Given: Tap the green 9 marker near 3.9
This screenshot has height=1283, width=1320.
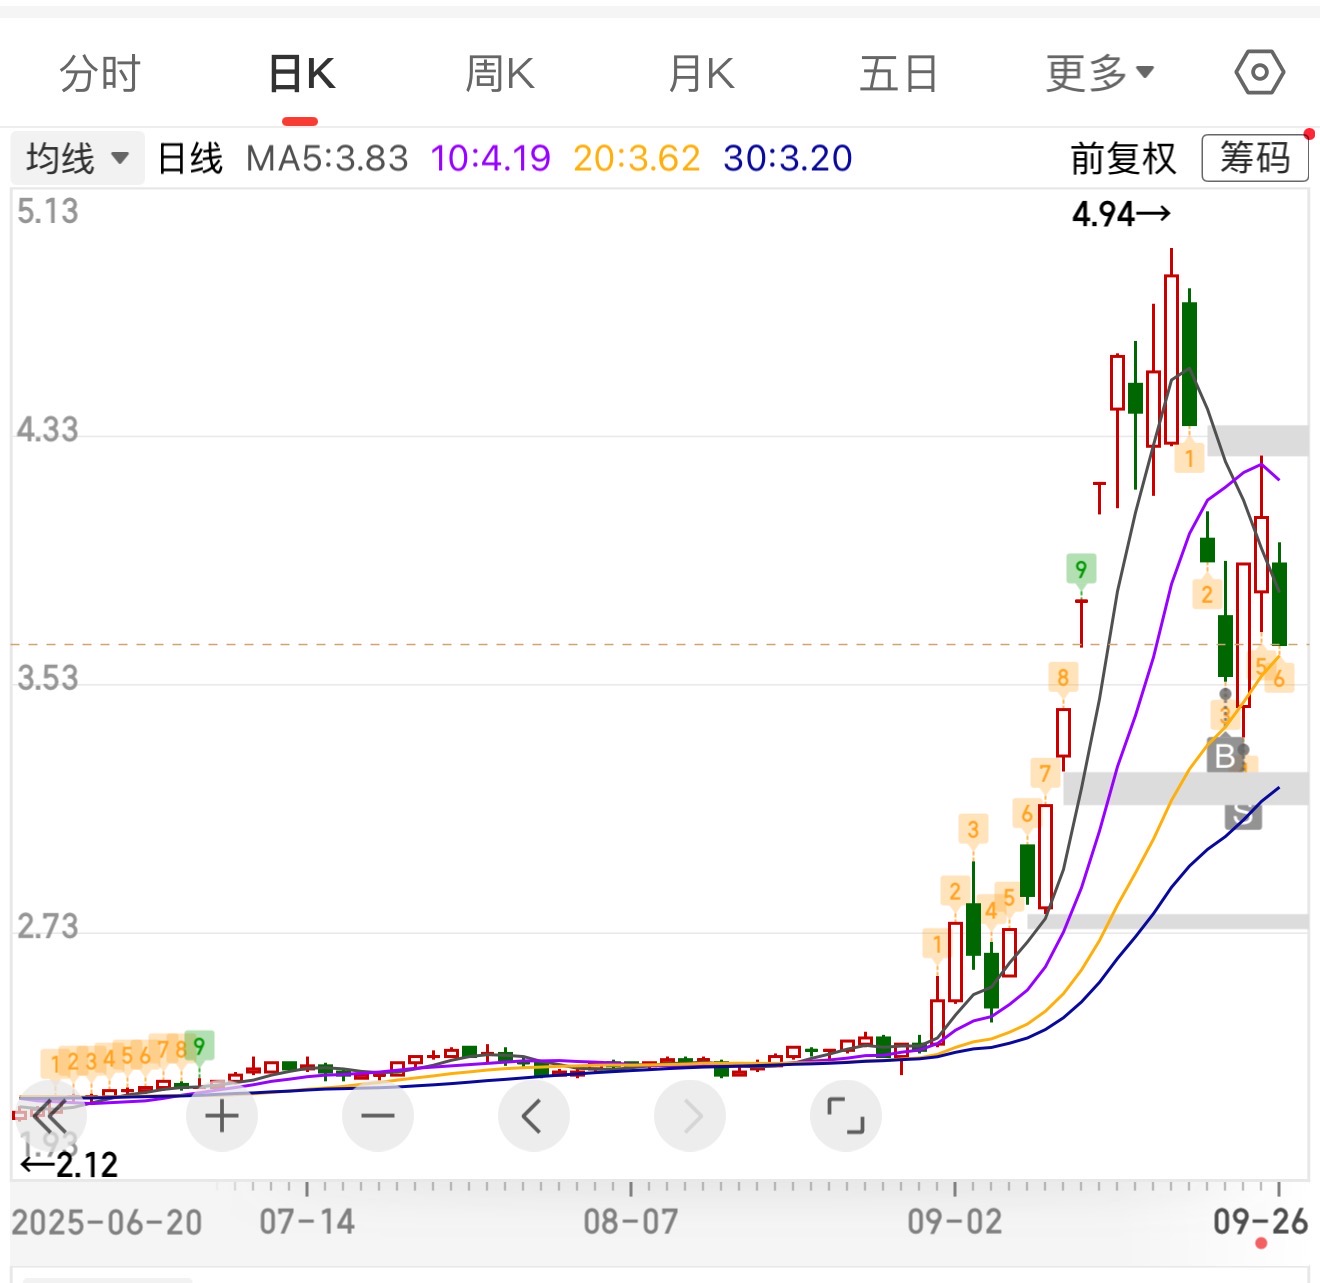Looking at the screenshot, I should 1080,569.
